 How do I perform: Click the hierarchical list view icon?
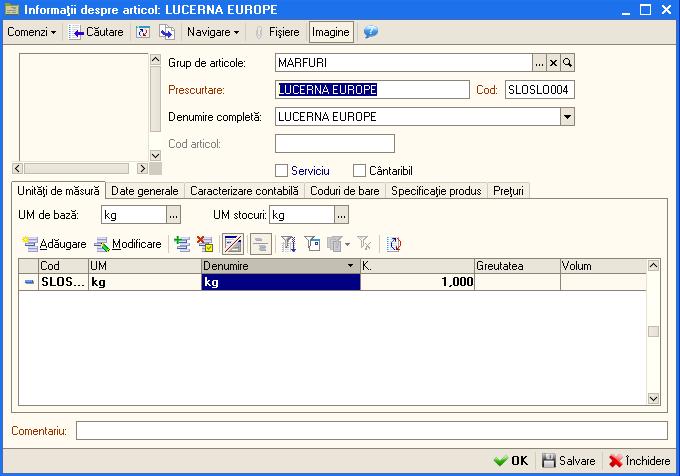(261, 244)
